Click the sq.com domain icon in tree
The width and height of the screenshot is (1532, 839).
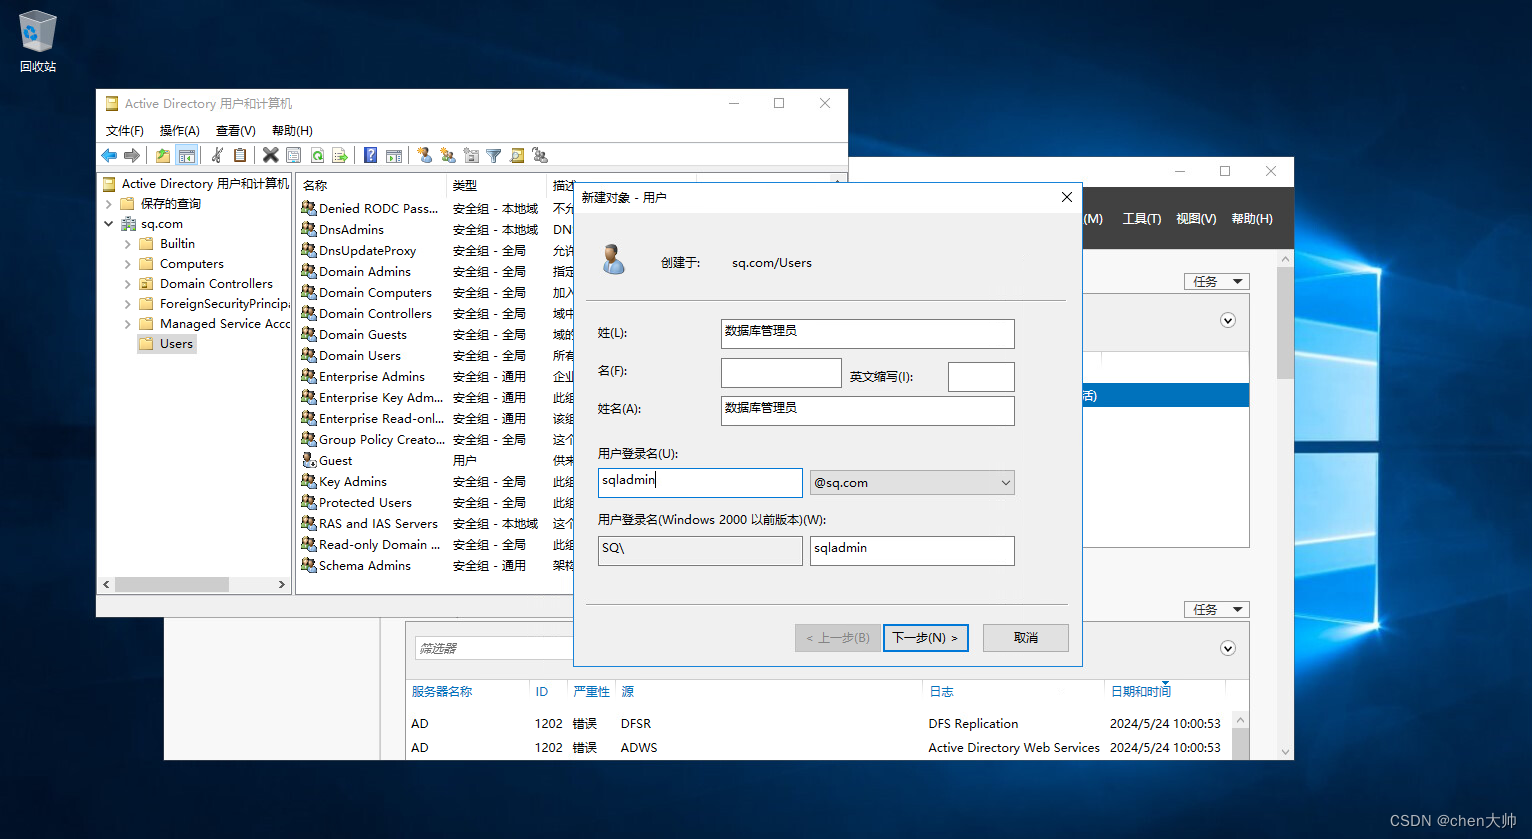click(129, 224)
